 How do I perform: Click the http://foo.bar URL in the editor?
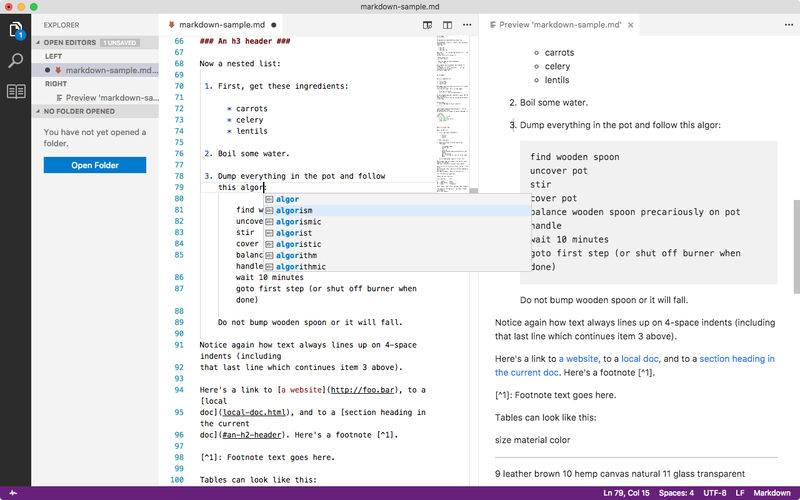363,390
